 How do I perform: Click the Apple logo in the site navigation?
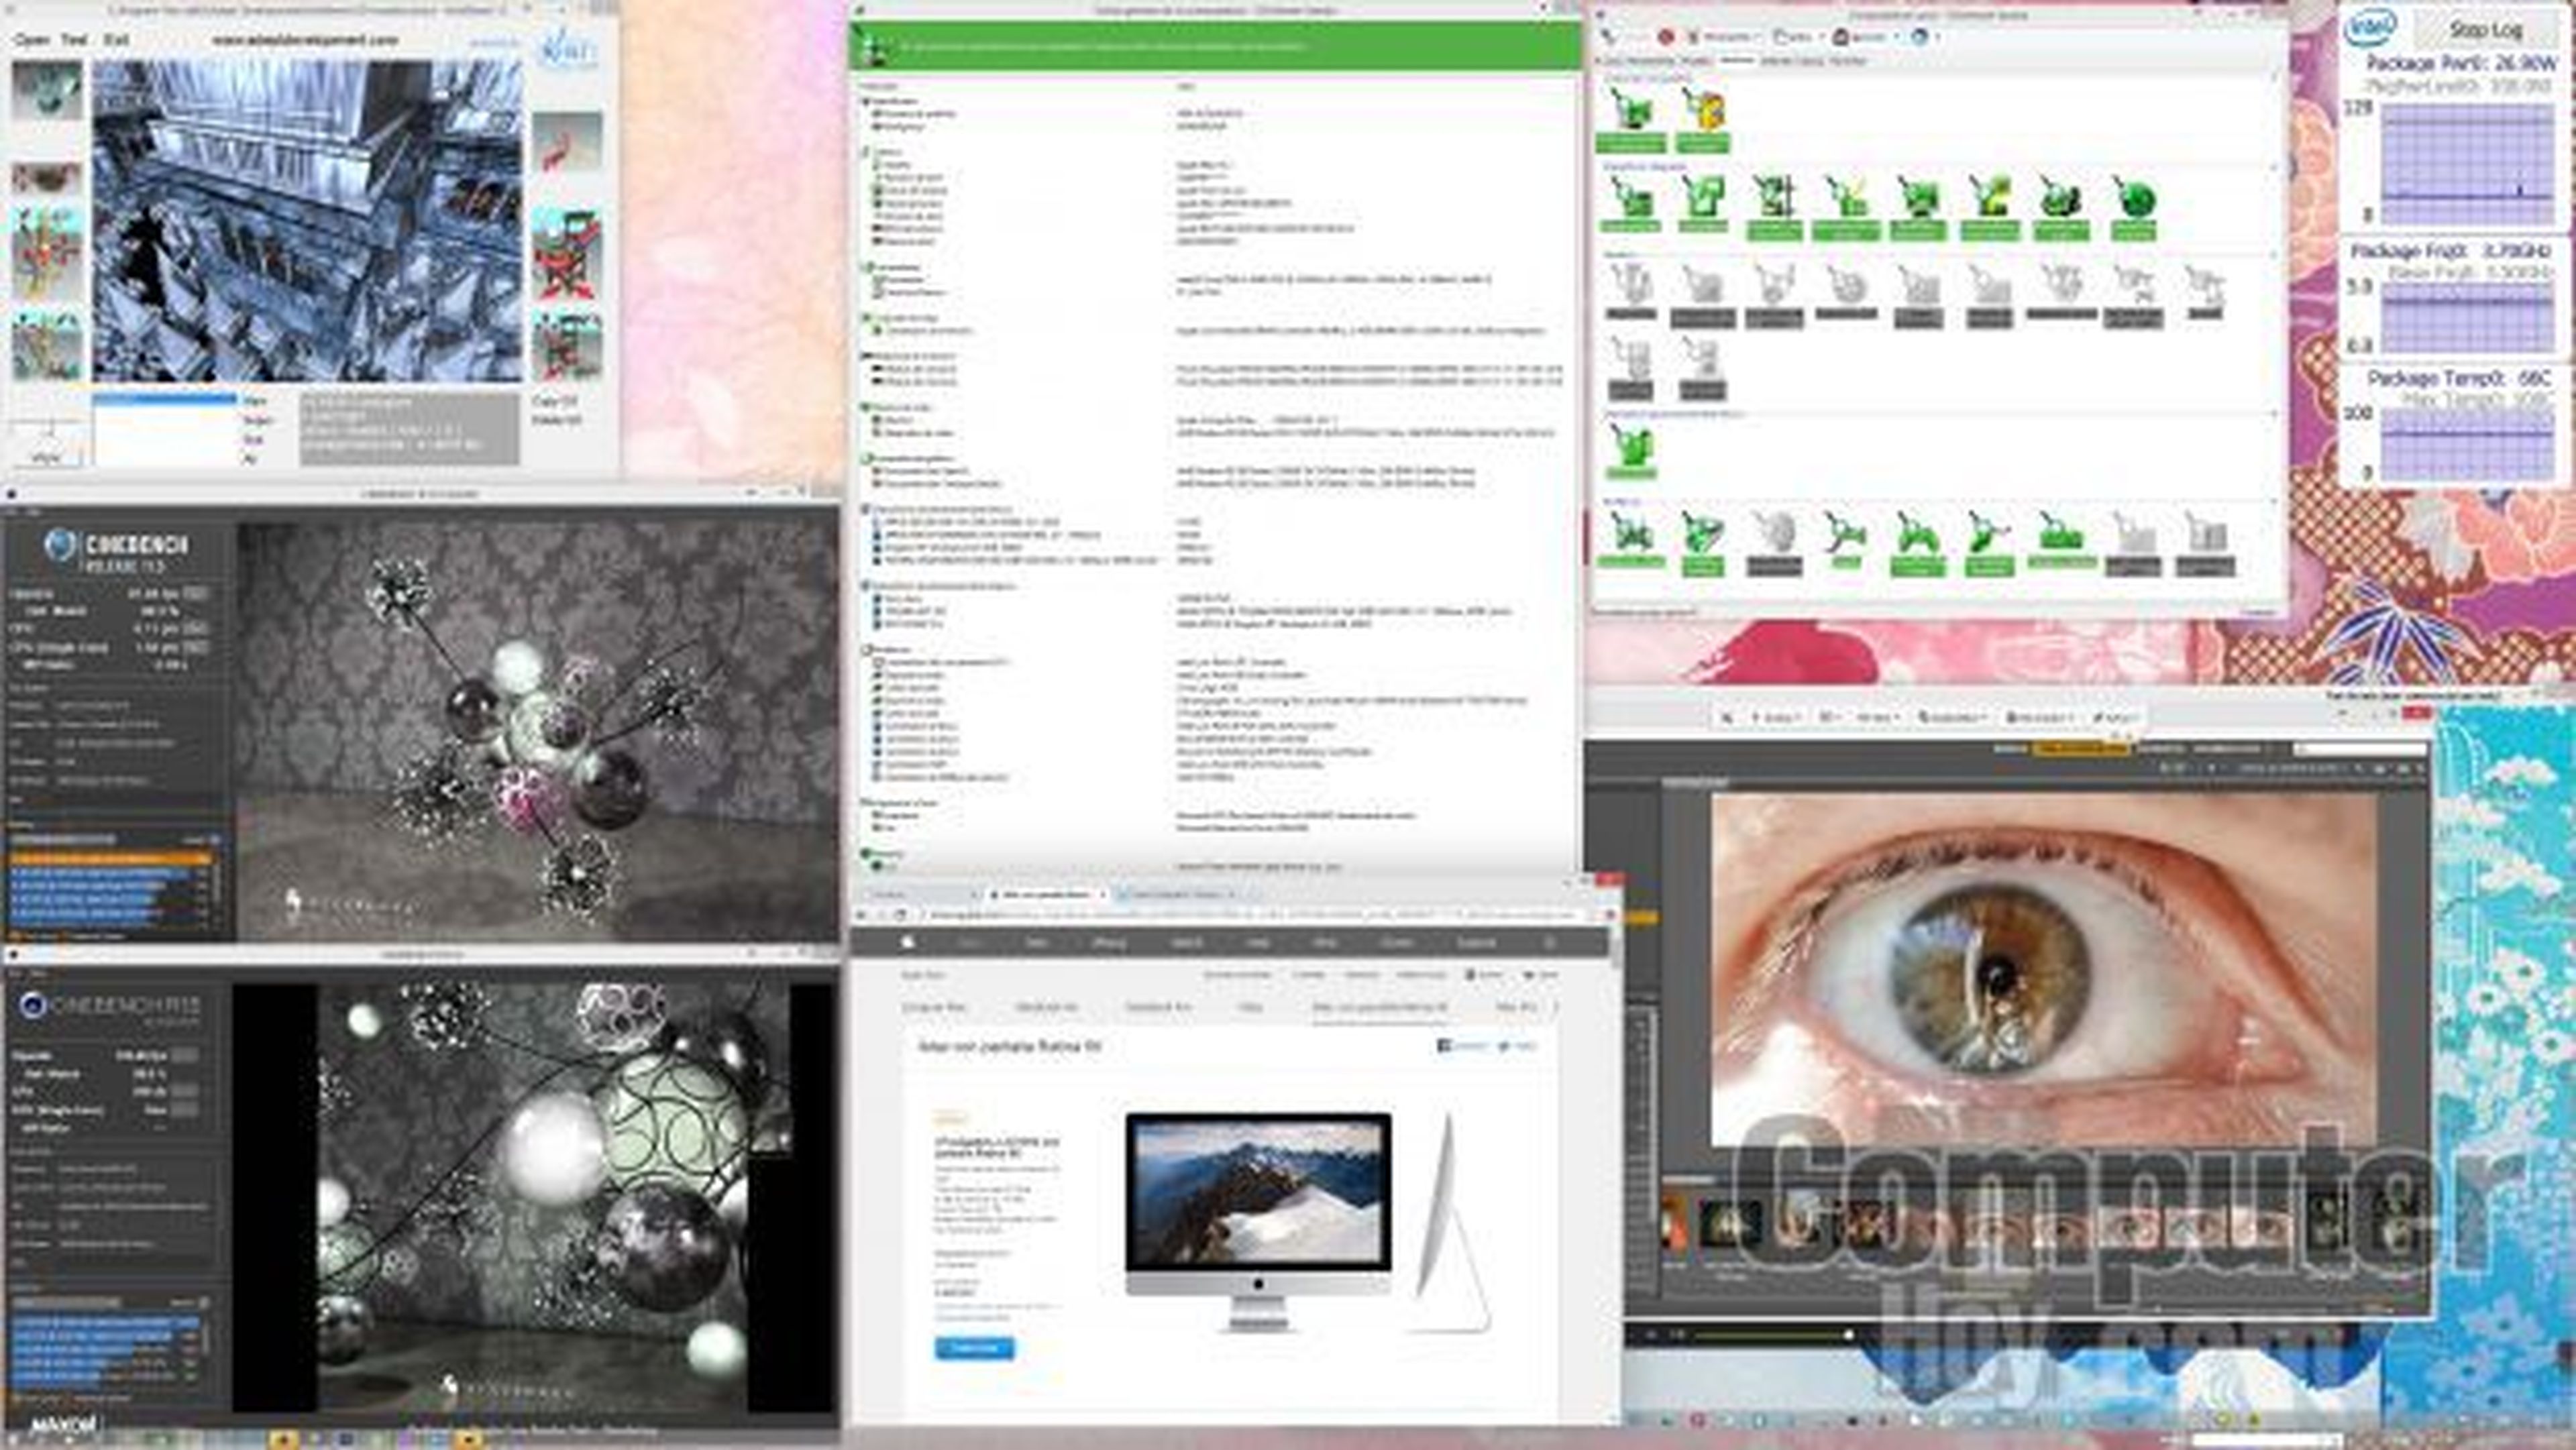click(909, 942)
